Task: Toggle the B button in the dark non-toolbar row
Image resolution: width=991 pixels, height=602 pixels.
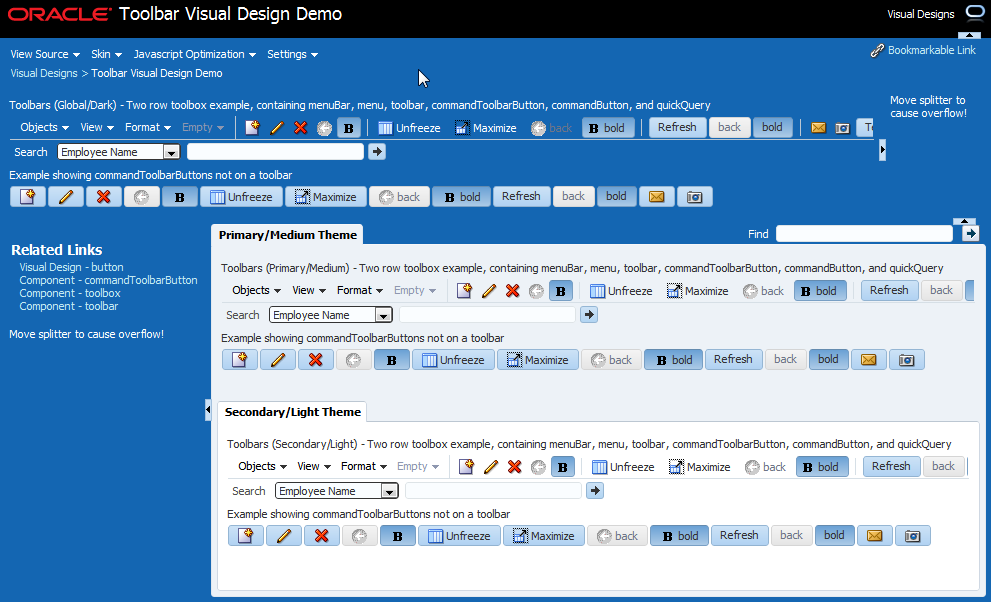Action: pos(179,196)
